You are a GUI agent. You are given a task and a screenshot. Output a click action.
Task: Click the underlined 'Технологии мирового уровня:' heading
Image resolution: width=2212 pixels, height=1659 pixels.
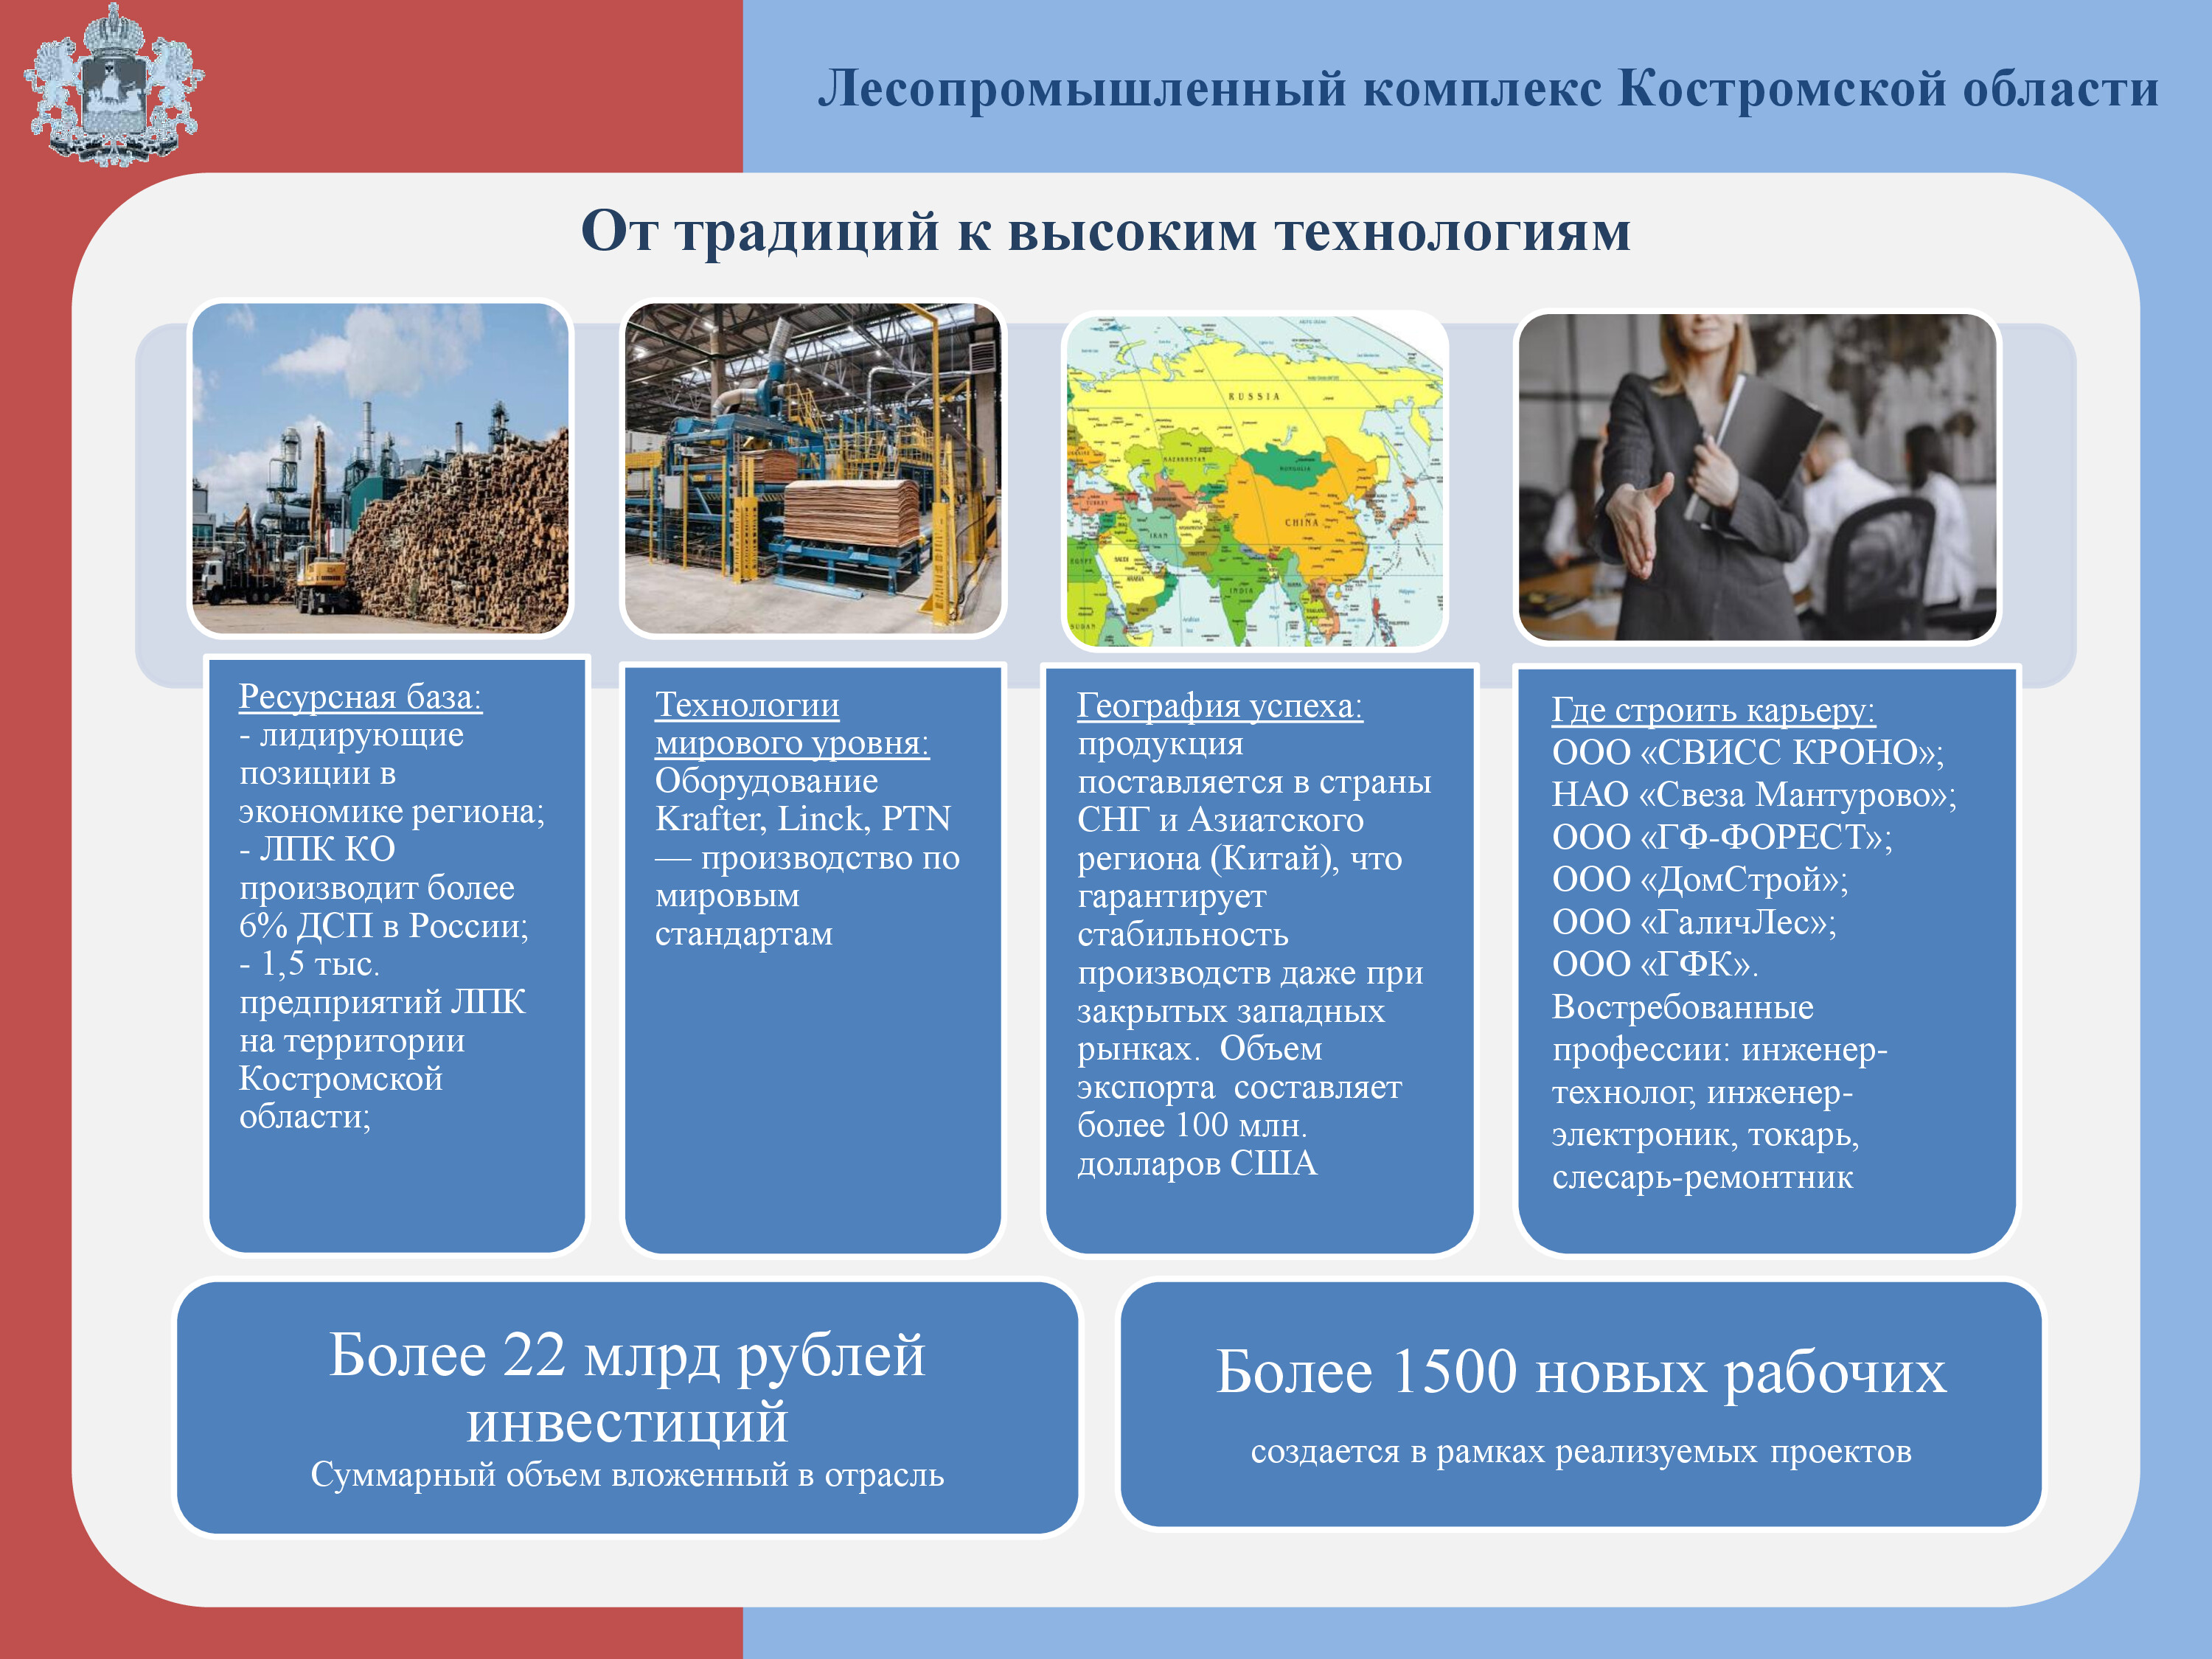(x=792, y=724)
